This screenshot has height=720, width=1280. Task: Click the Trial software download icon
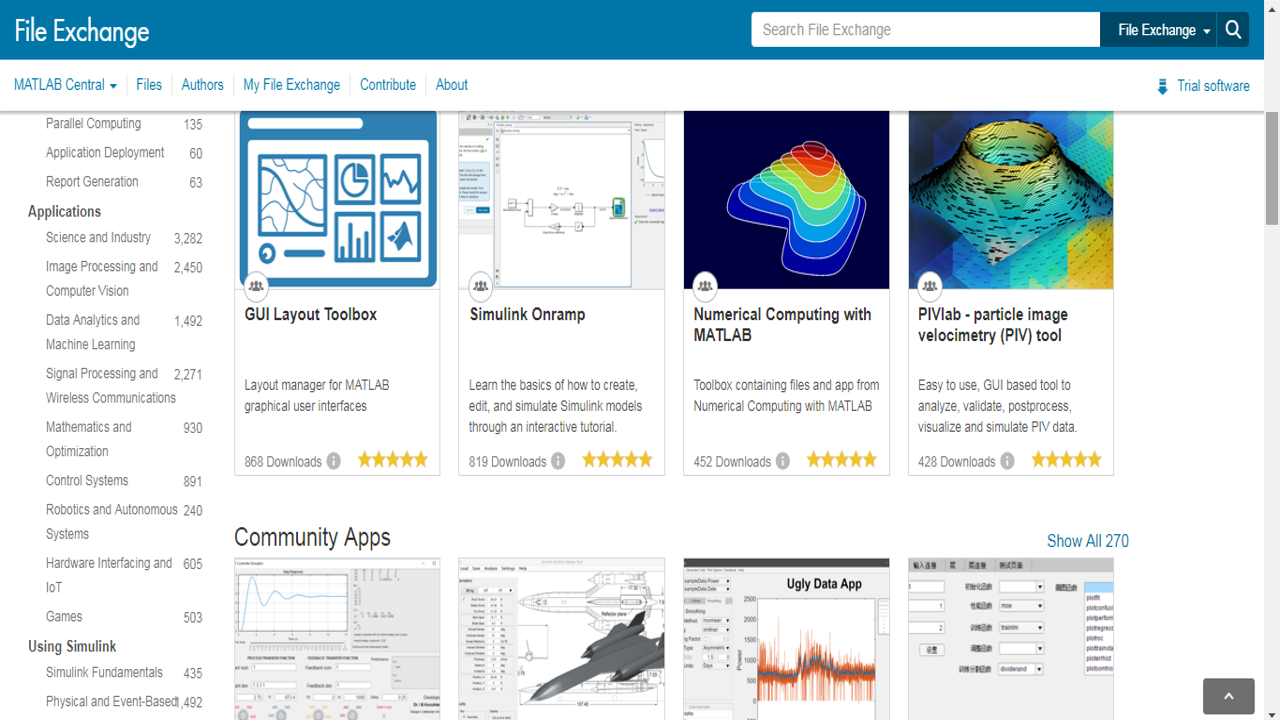tap(1162, 86)
